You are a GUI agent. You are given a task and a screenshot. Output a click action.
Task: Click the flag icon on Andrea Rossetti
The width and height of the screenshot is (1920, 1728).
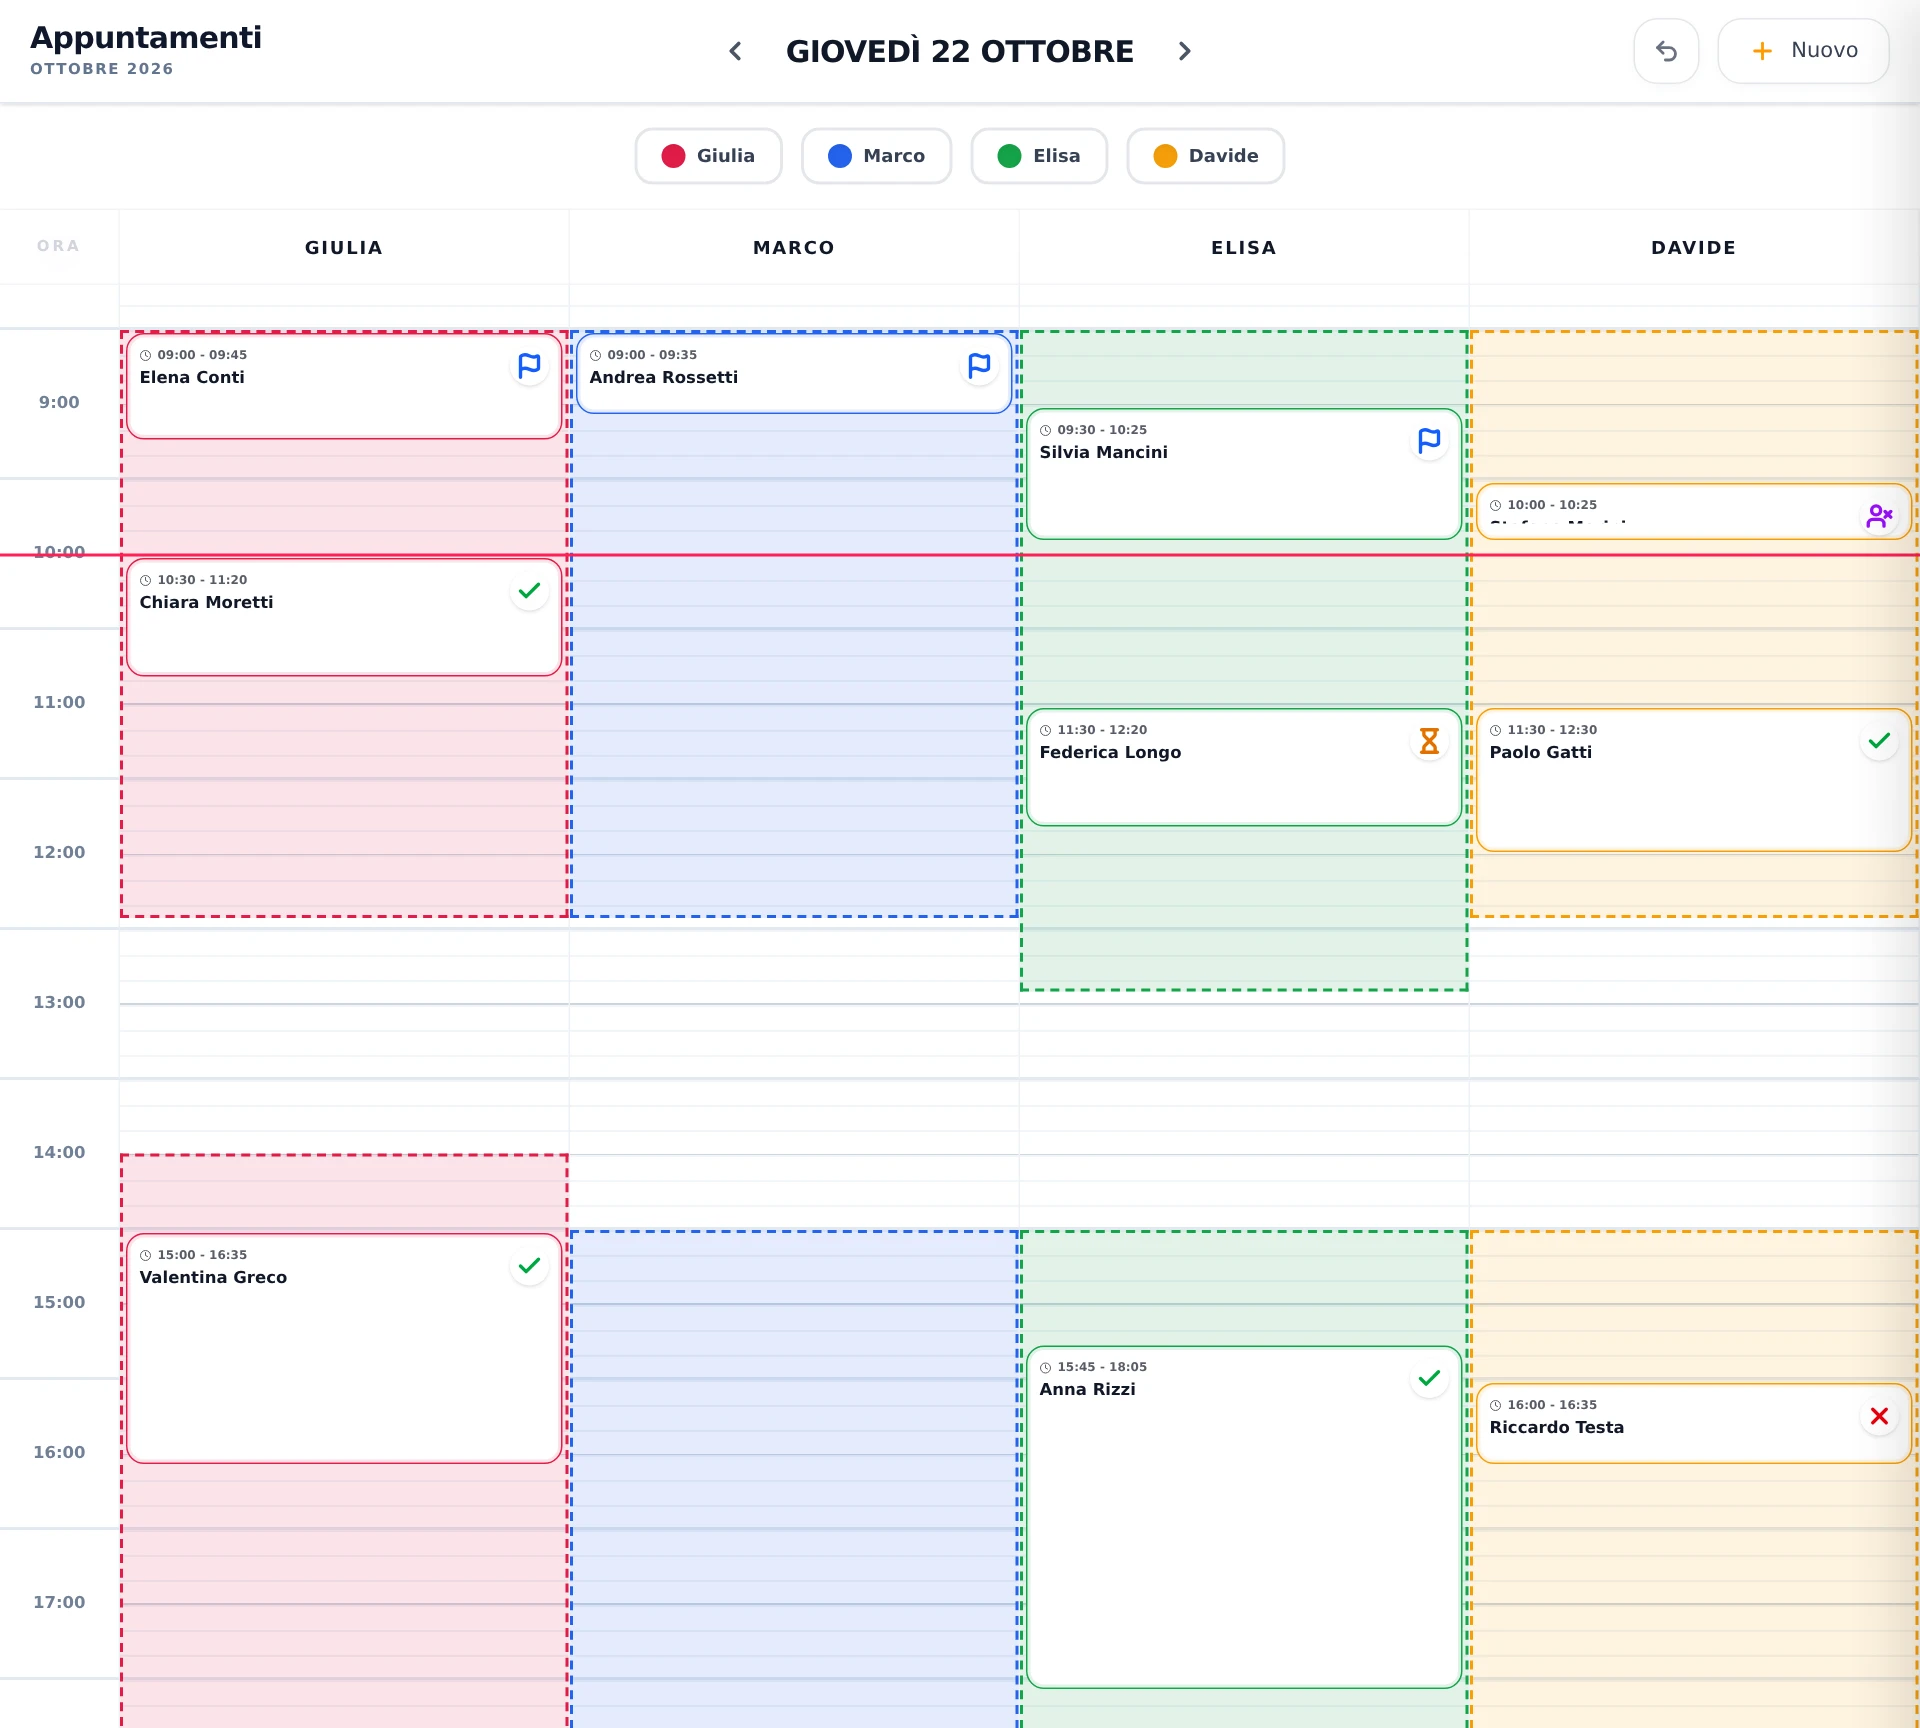[x=979, y=366]
